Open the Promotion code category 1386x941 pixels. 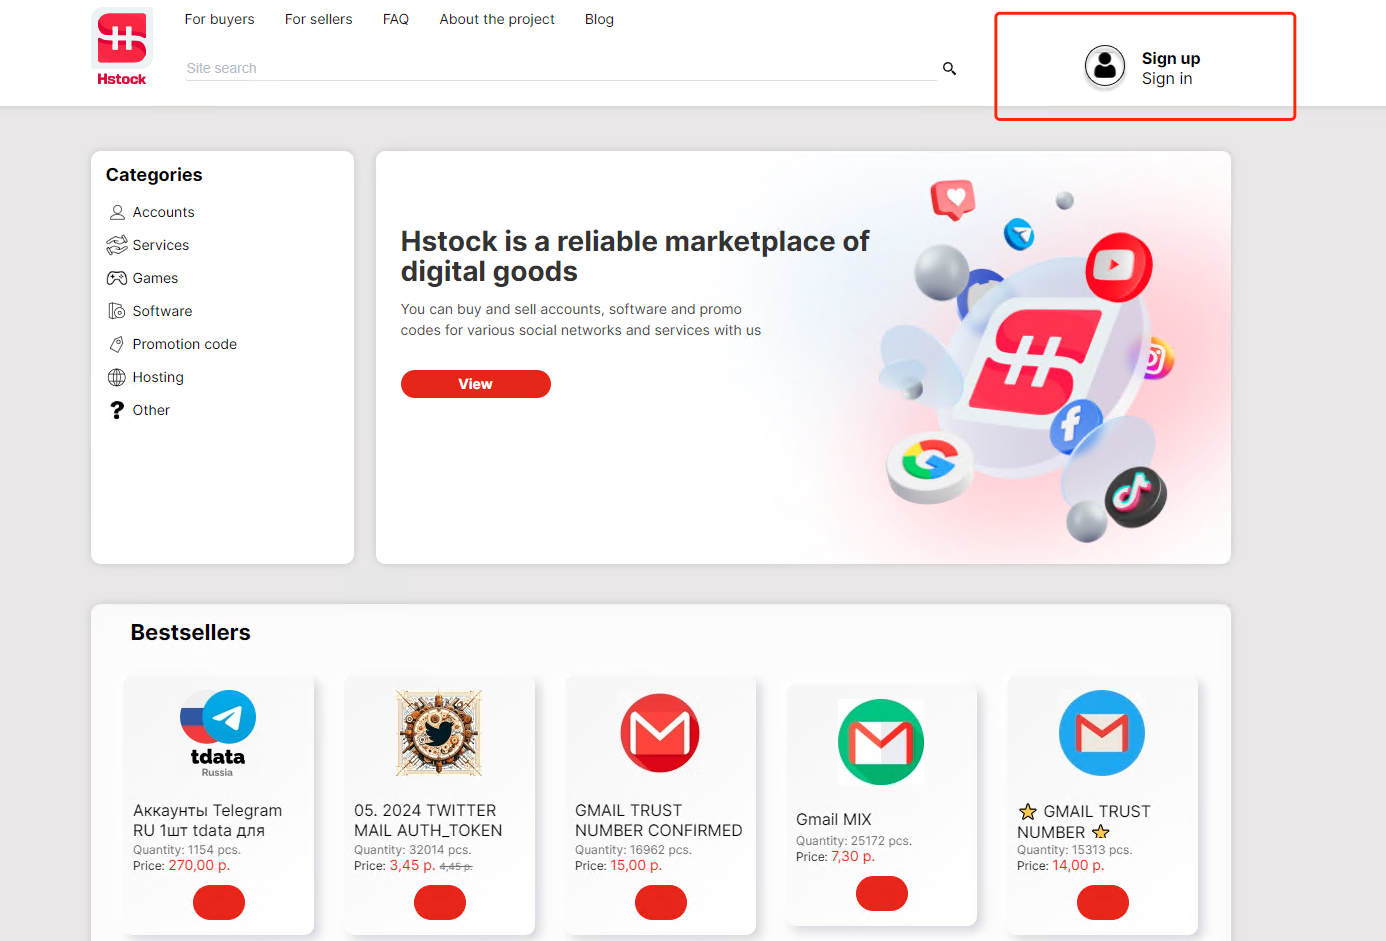pos(184,344)
